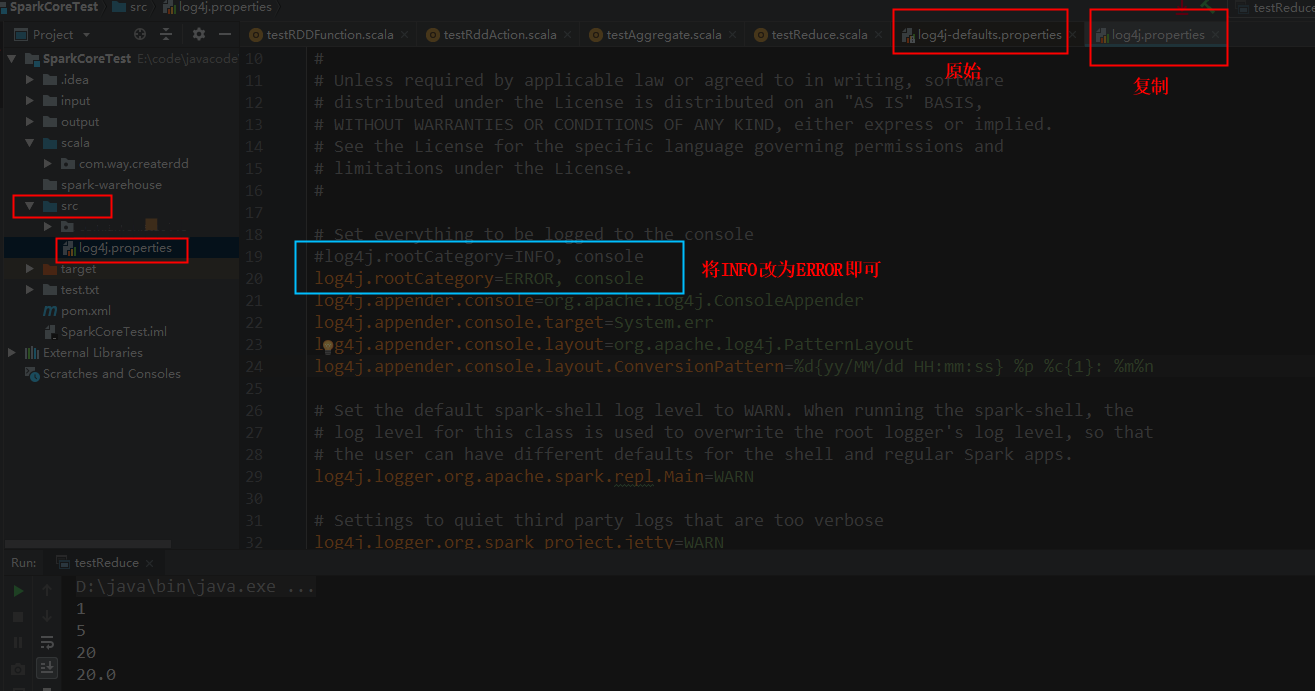Click line number 29 in gutter
The width and height of the screenshot is (1315, 691).
253,476
